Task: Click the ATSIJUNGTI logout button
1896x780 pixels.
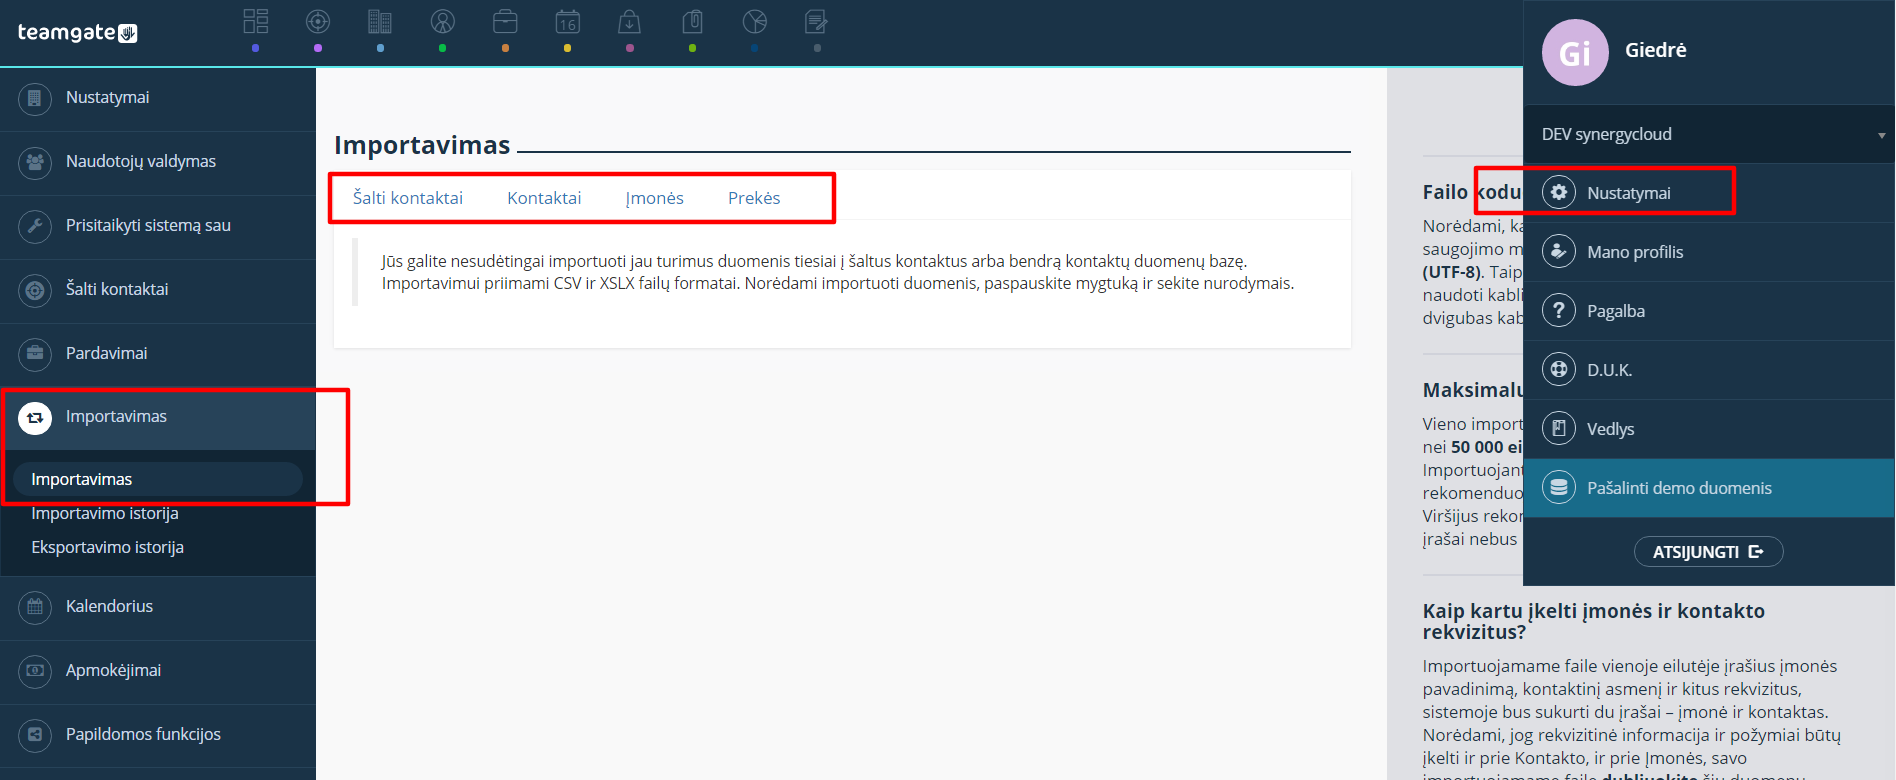Action: click(x=1708, y=552)
